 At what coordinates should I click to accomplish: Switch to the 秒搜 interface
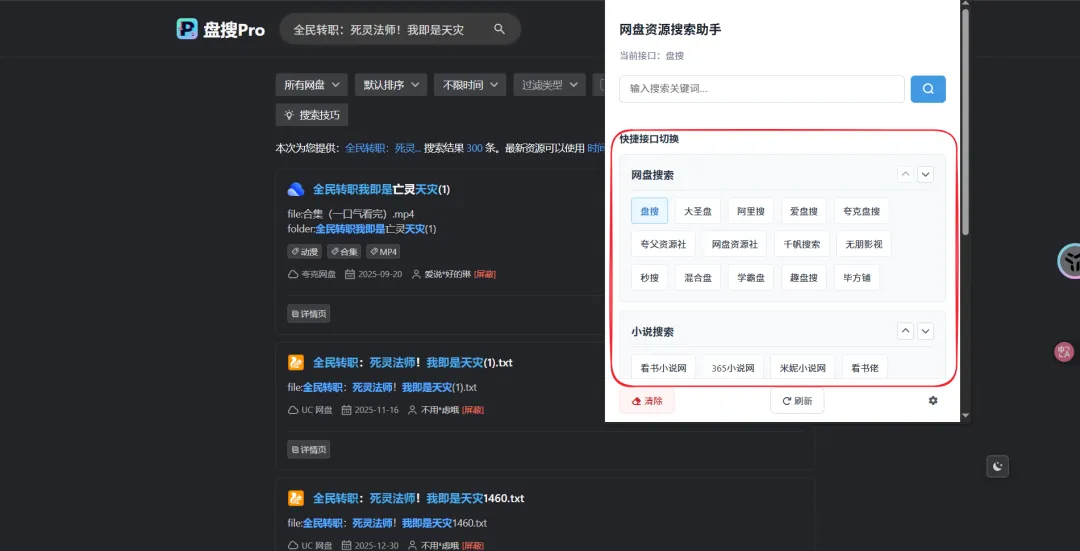(x=650, y=278)
